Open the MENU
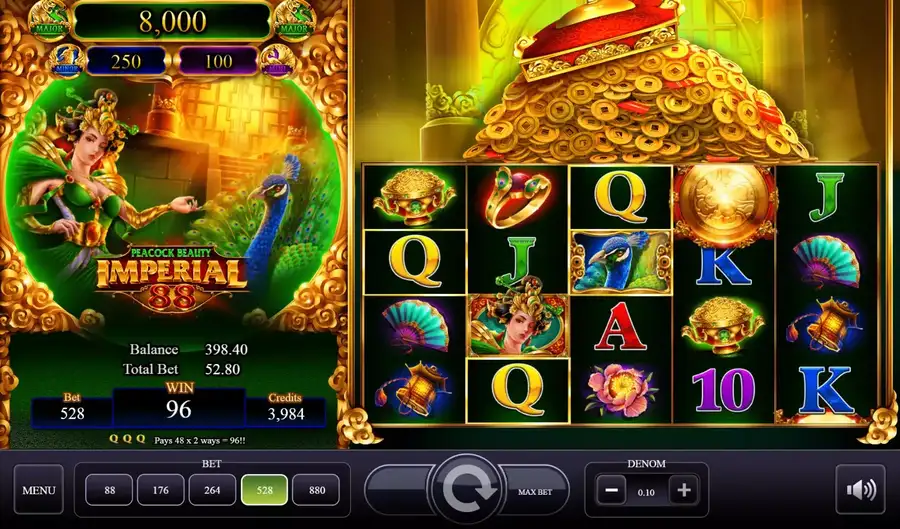Screen dimensions: 900x529 click(x=38, y=490)
